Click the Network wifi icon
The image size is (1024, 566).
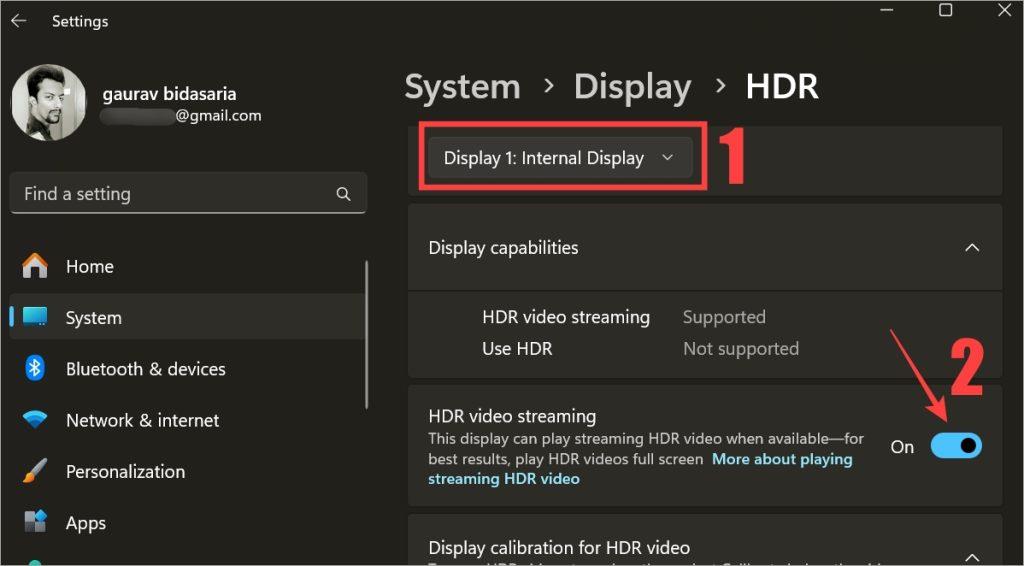35,420
